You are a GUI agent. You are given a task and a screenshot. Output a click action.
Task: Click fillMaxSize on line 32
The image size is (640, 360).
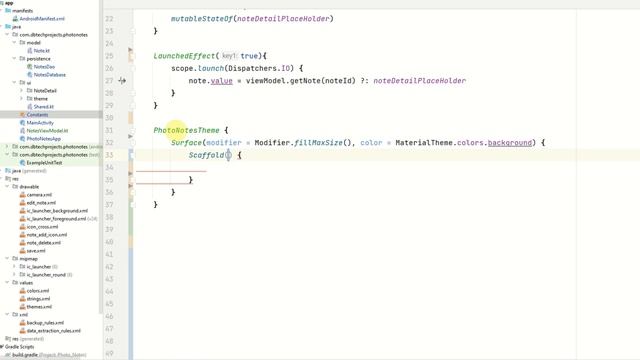tap(318, 143)
